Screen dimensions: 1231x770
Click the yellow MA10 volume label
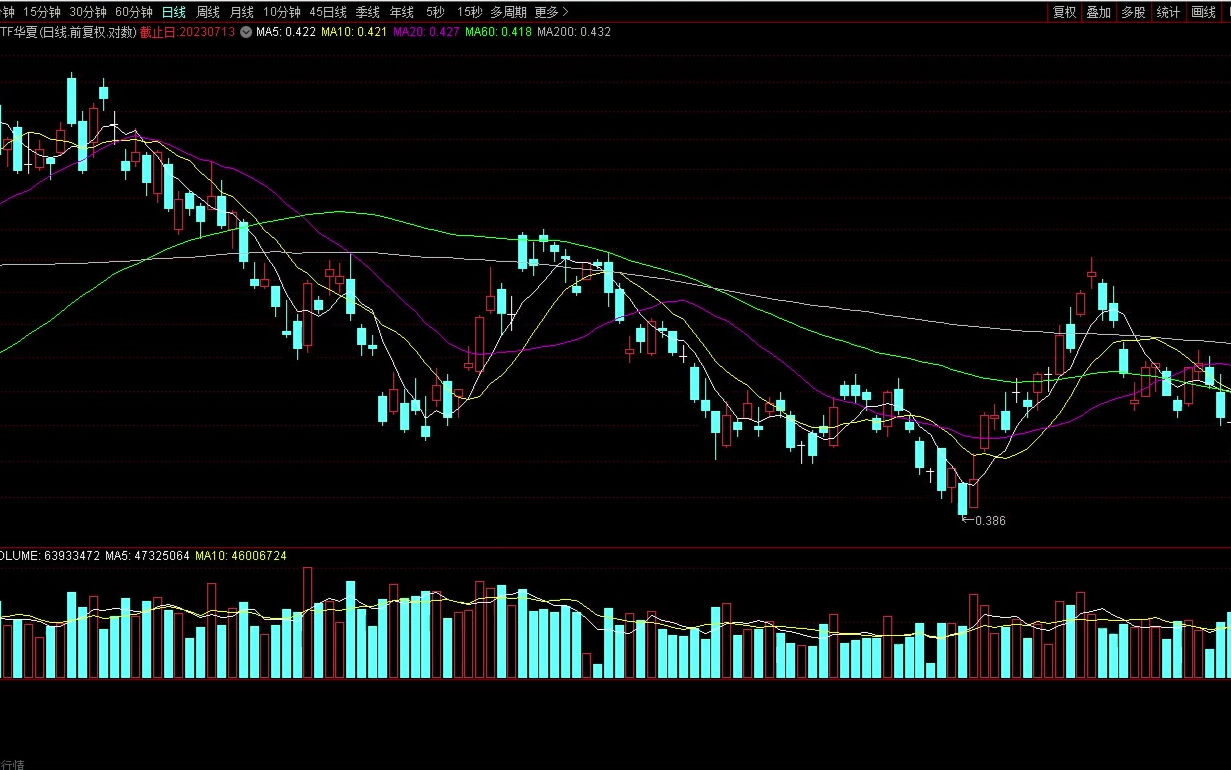coord(240,555)
